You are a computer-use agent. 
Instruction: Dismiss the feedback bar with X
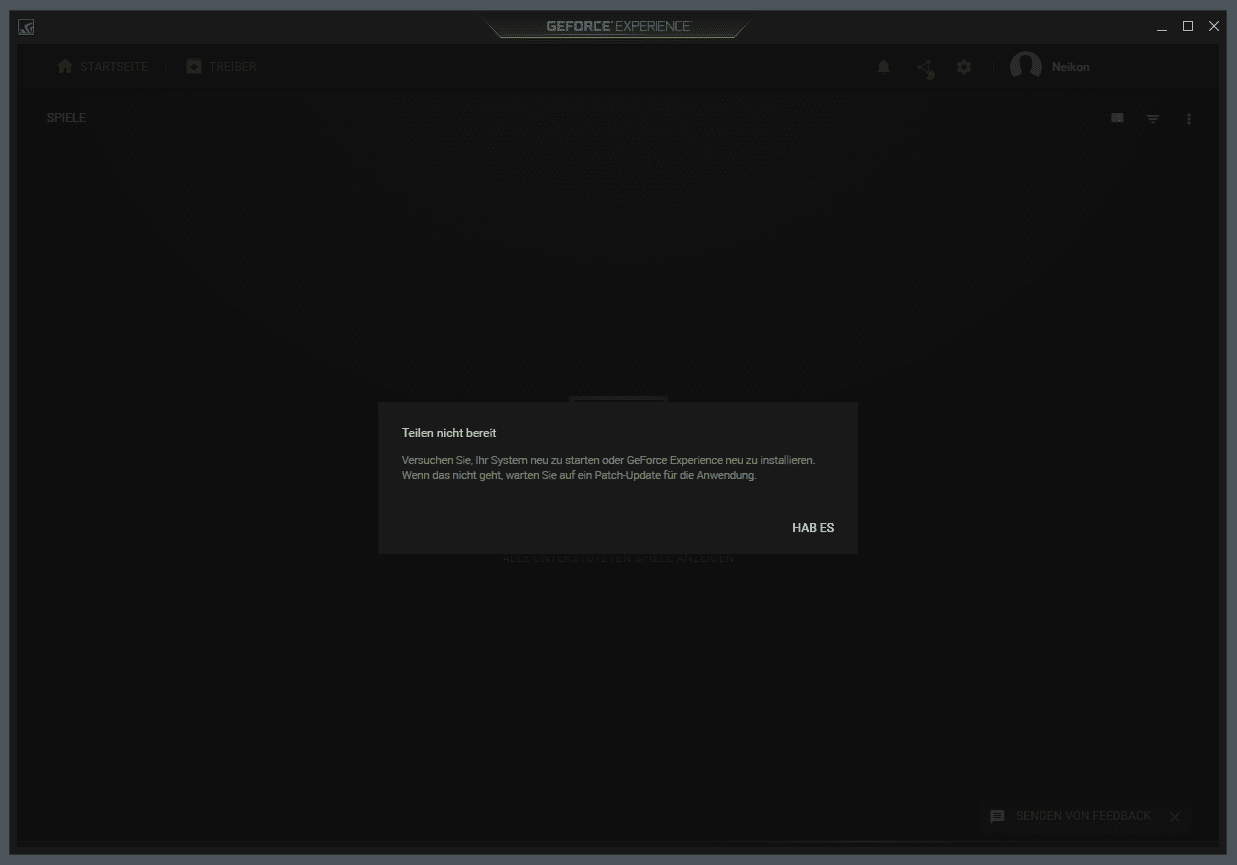(1175, 817)
